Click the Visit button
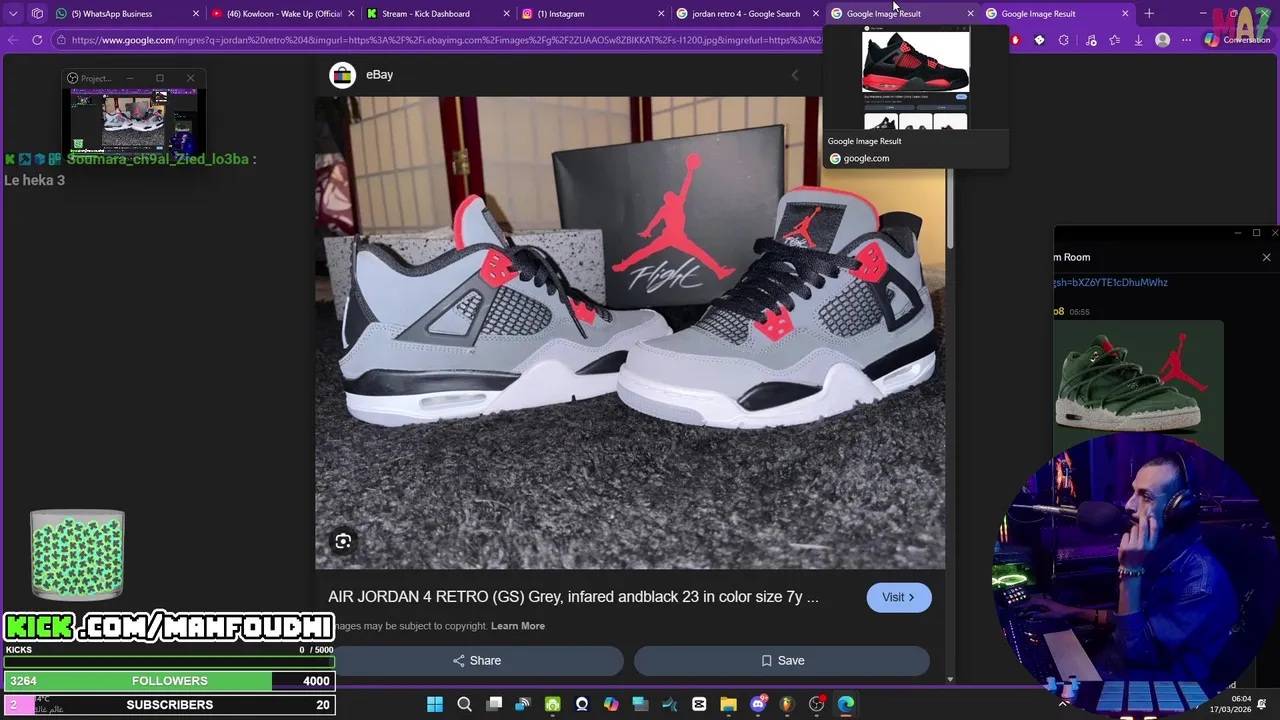Viewport: 1280px width, 720px height. click(898, 597)
